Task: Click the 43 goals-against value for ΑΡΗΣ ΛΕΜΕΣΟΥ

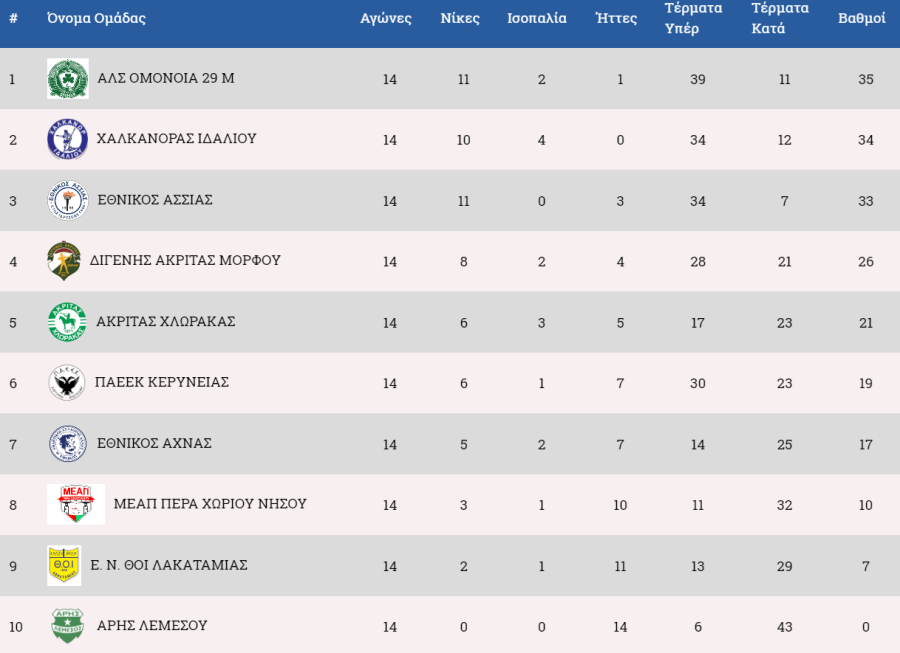Action: point(784,627)
